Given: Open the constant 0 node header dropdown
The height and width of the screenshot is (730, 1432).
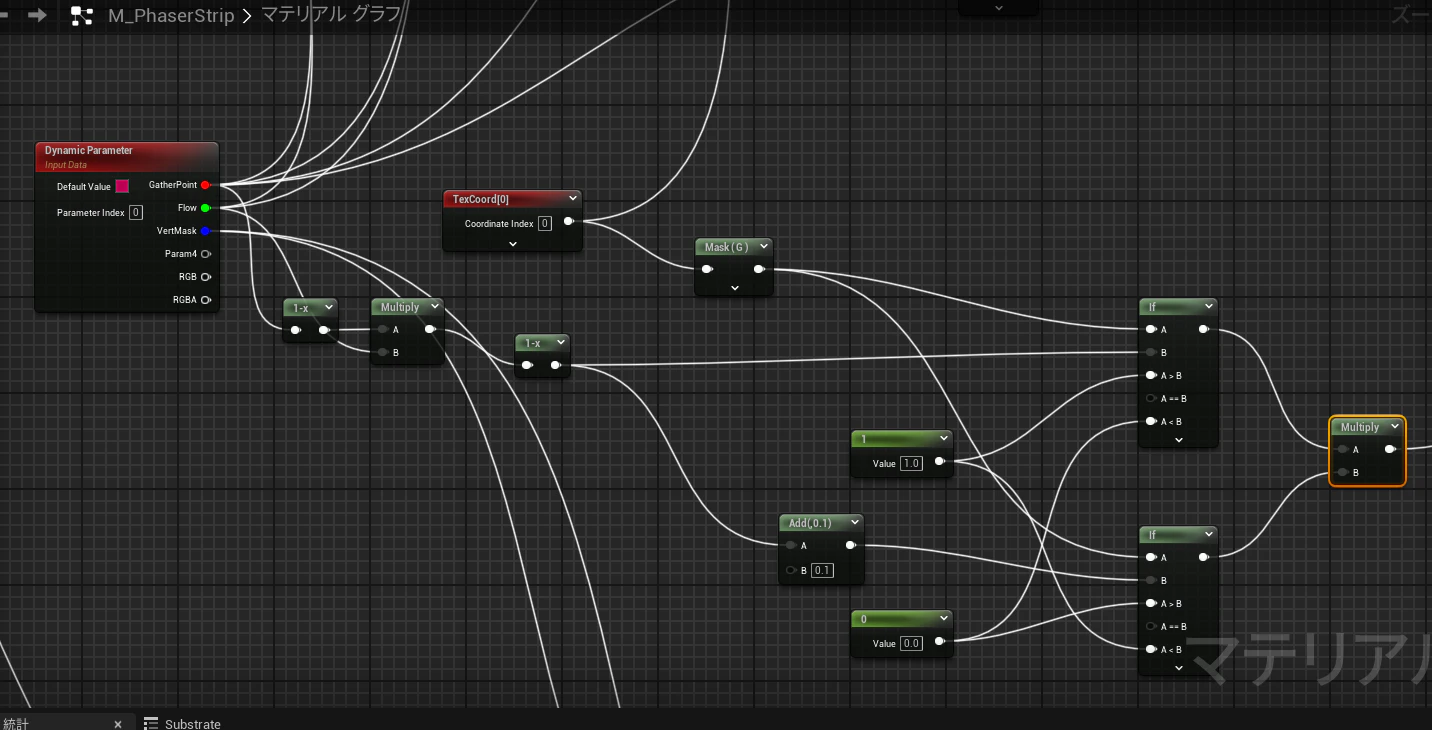Looking at the screenshot, I should (x=943, y=618).
